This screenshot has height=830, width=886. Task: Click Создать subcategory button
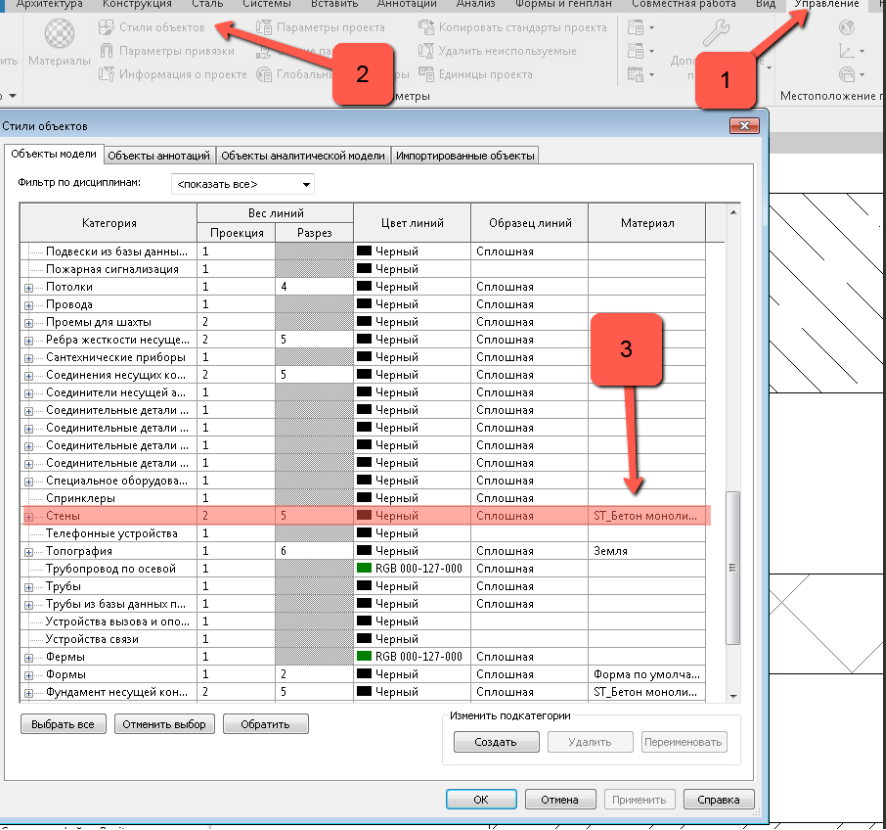(496, 742)
